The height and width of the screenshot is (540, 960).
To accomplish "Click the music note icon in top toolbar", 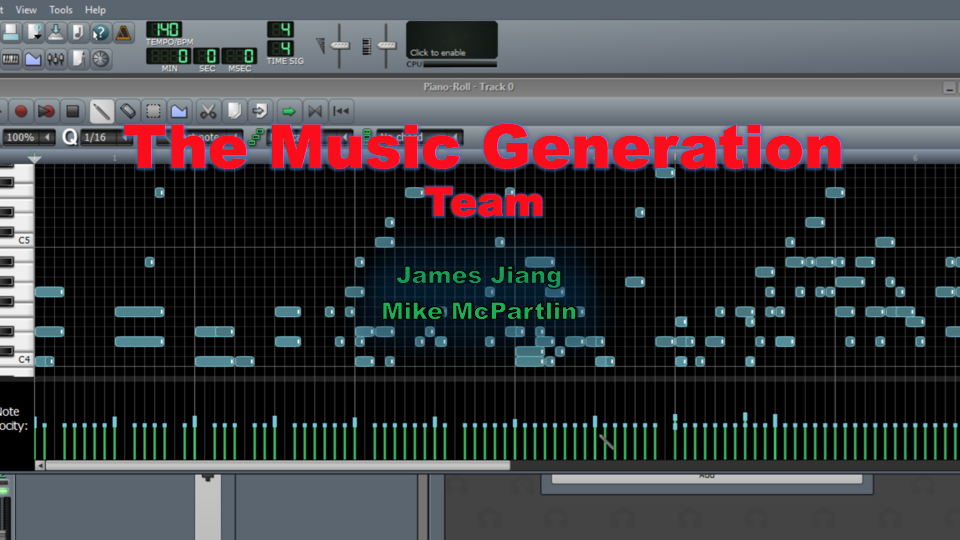I will pos(78,32).
